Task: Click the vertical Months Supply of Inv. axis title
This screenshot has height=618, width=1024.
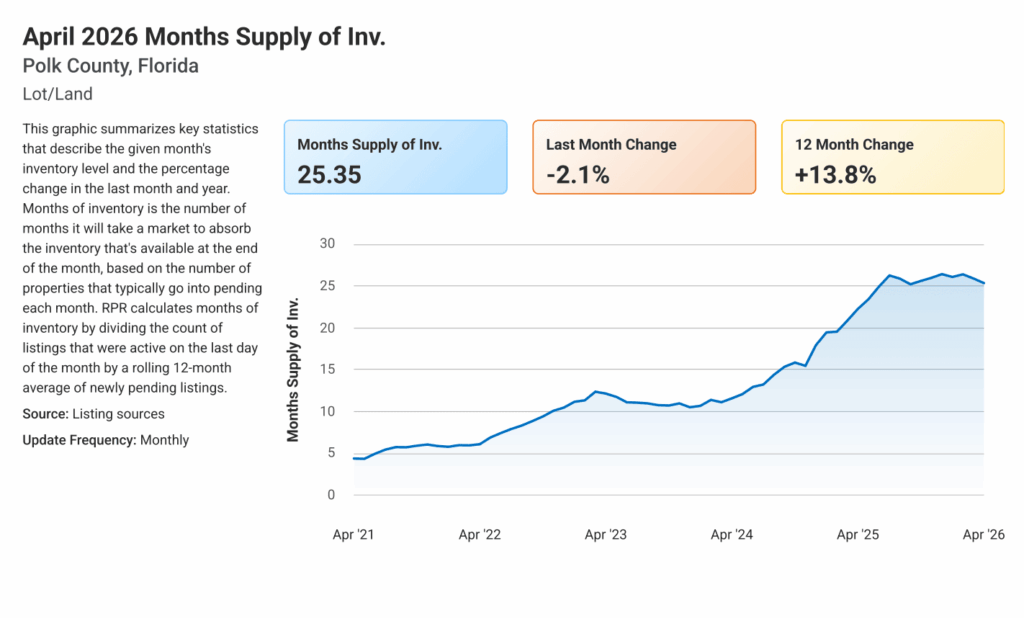Action: 293,370
